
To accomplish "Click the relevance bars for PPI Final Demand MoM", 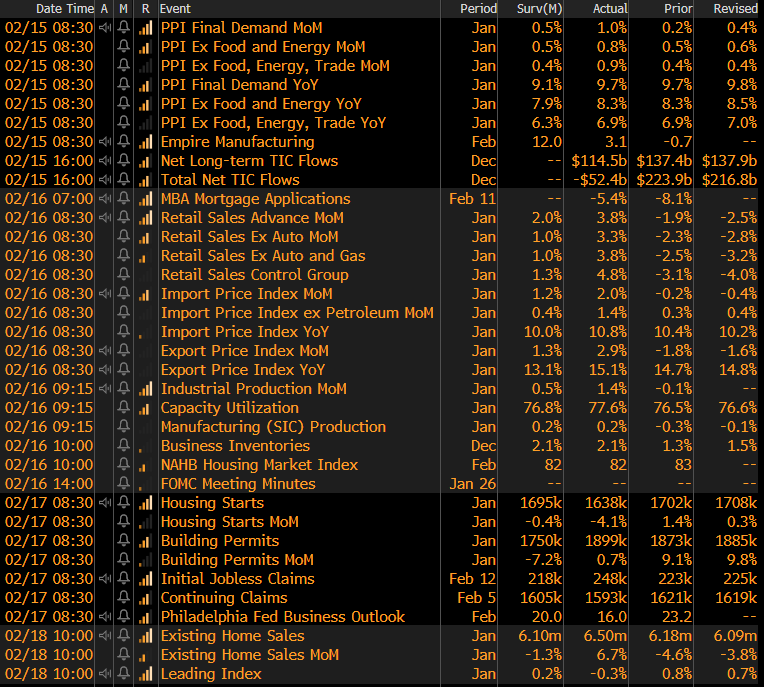I will tap(145, 28).
